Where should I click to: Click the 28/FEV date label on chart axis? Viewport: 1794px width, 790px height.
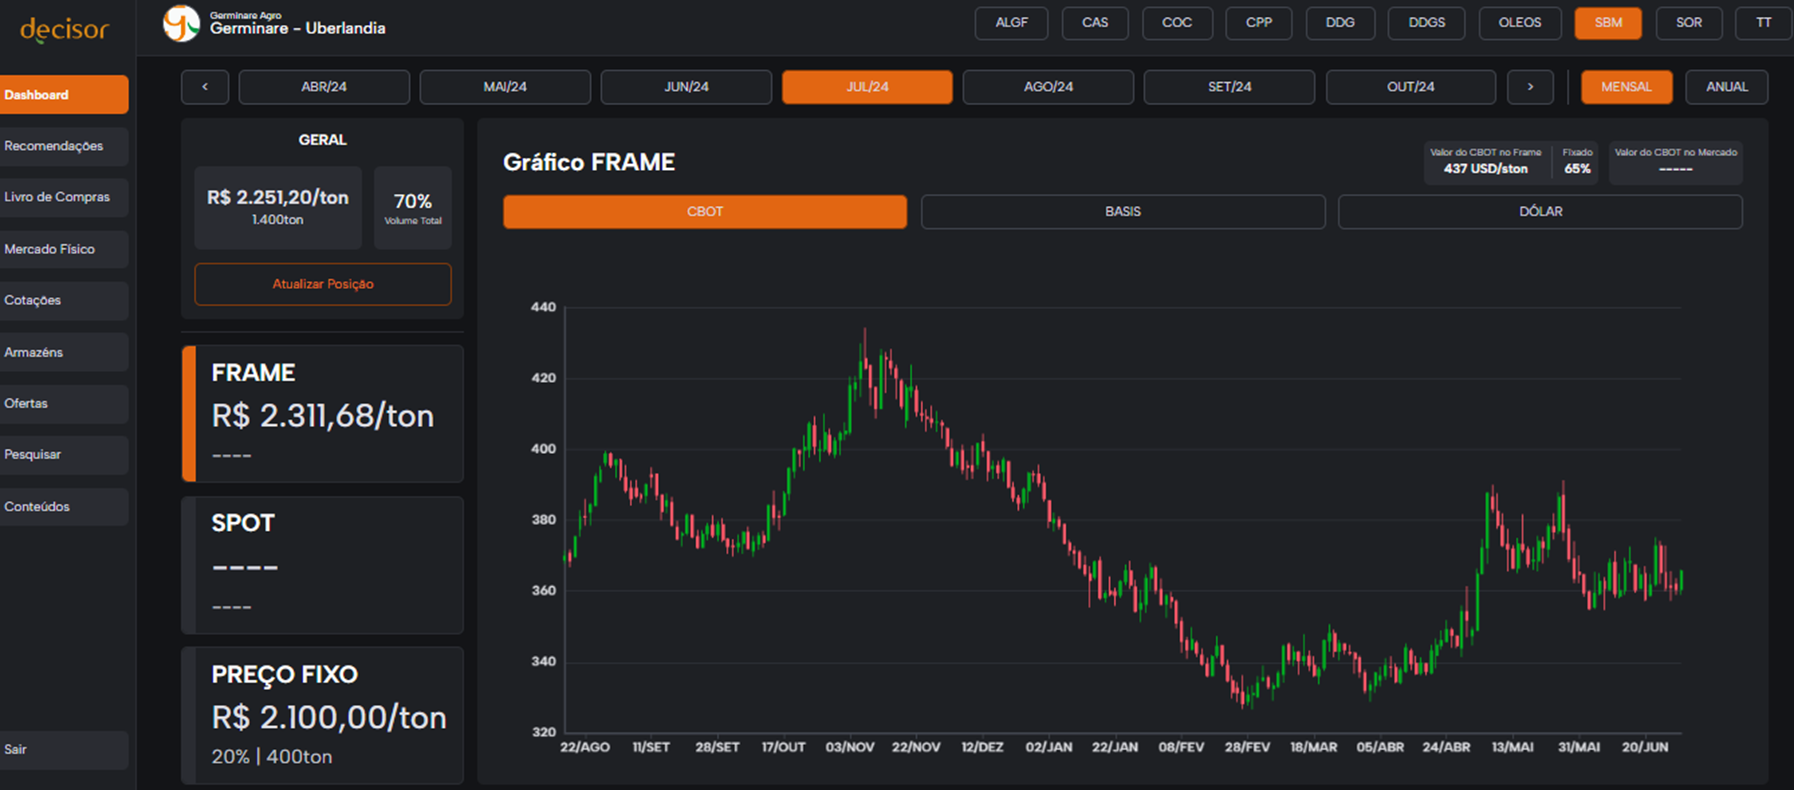[1247, 747]
